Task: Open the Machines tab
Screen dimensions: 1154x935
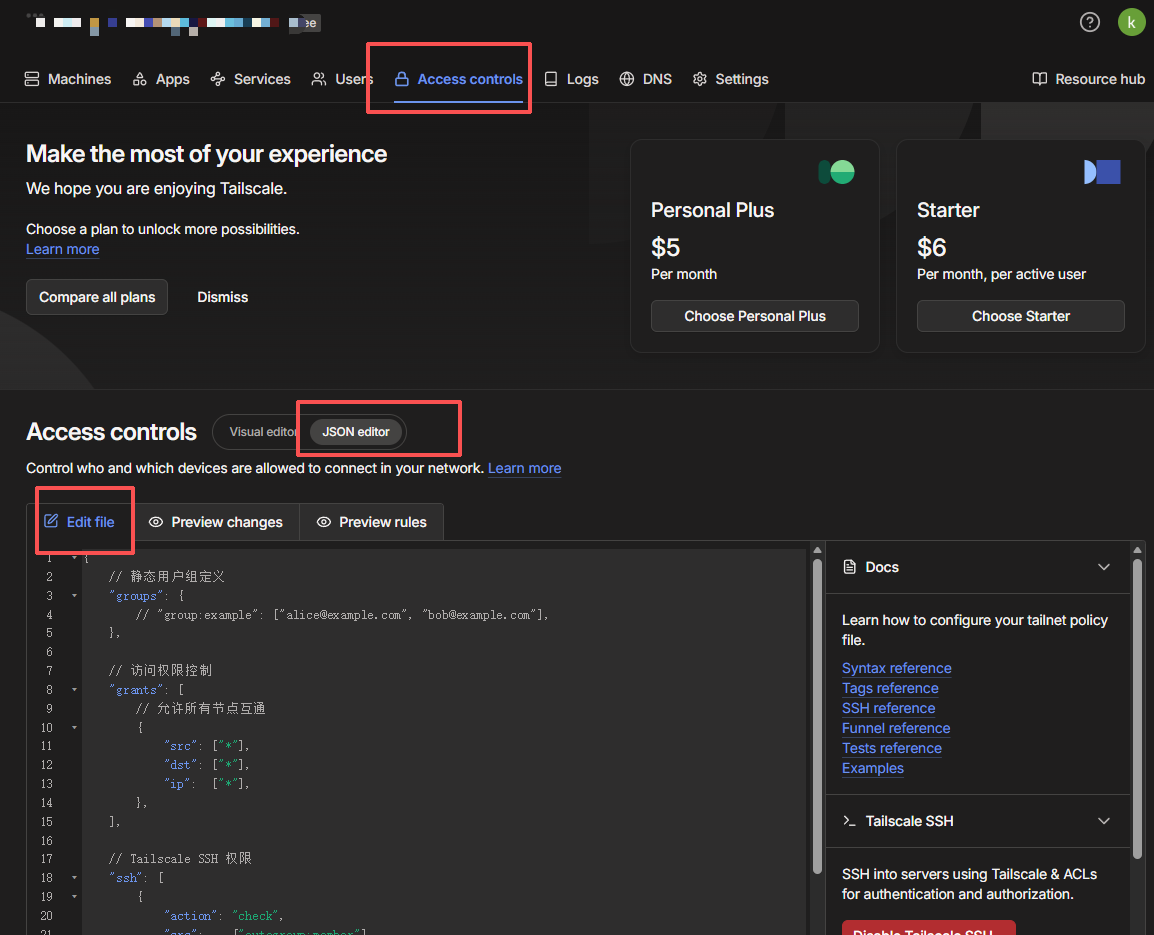Action: coord(68,79)
